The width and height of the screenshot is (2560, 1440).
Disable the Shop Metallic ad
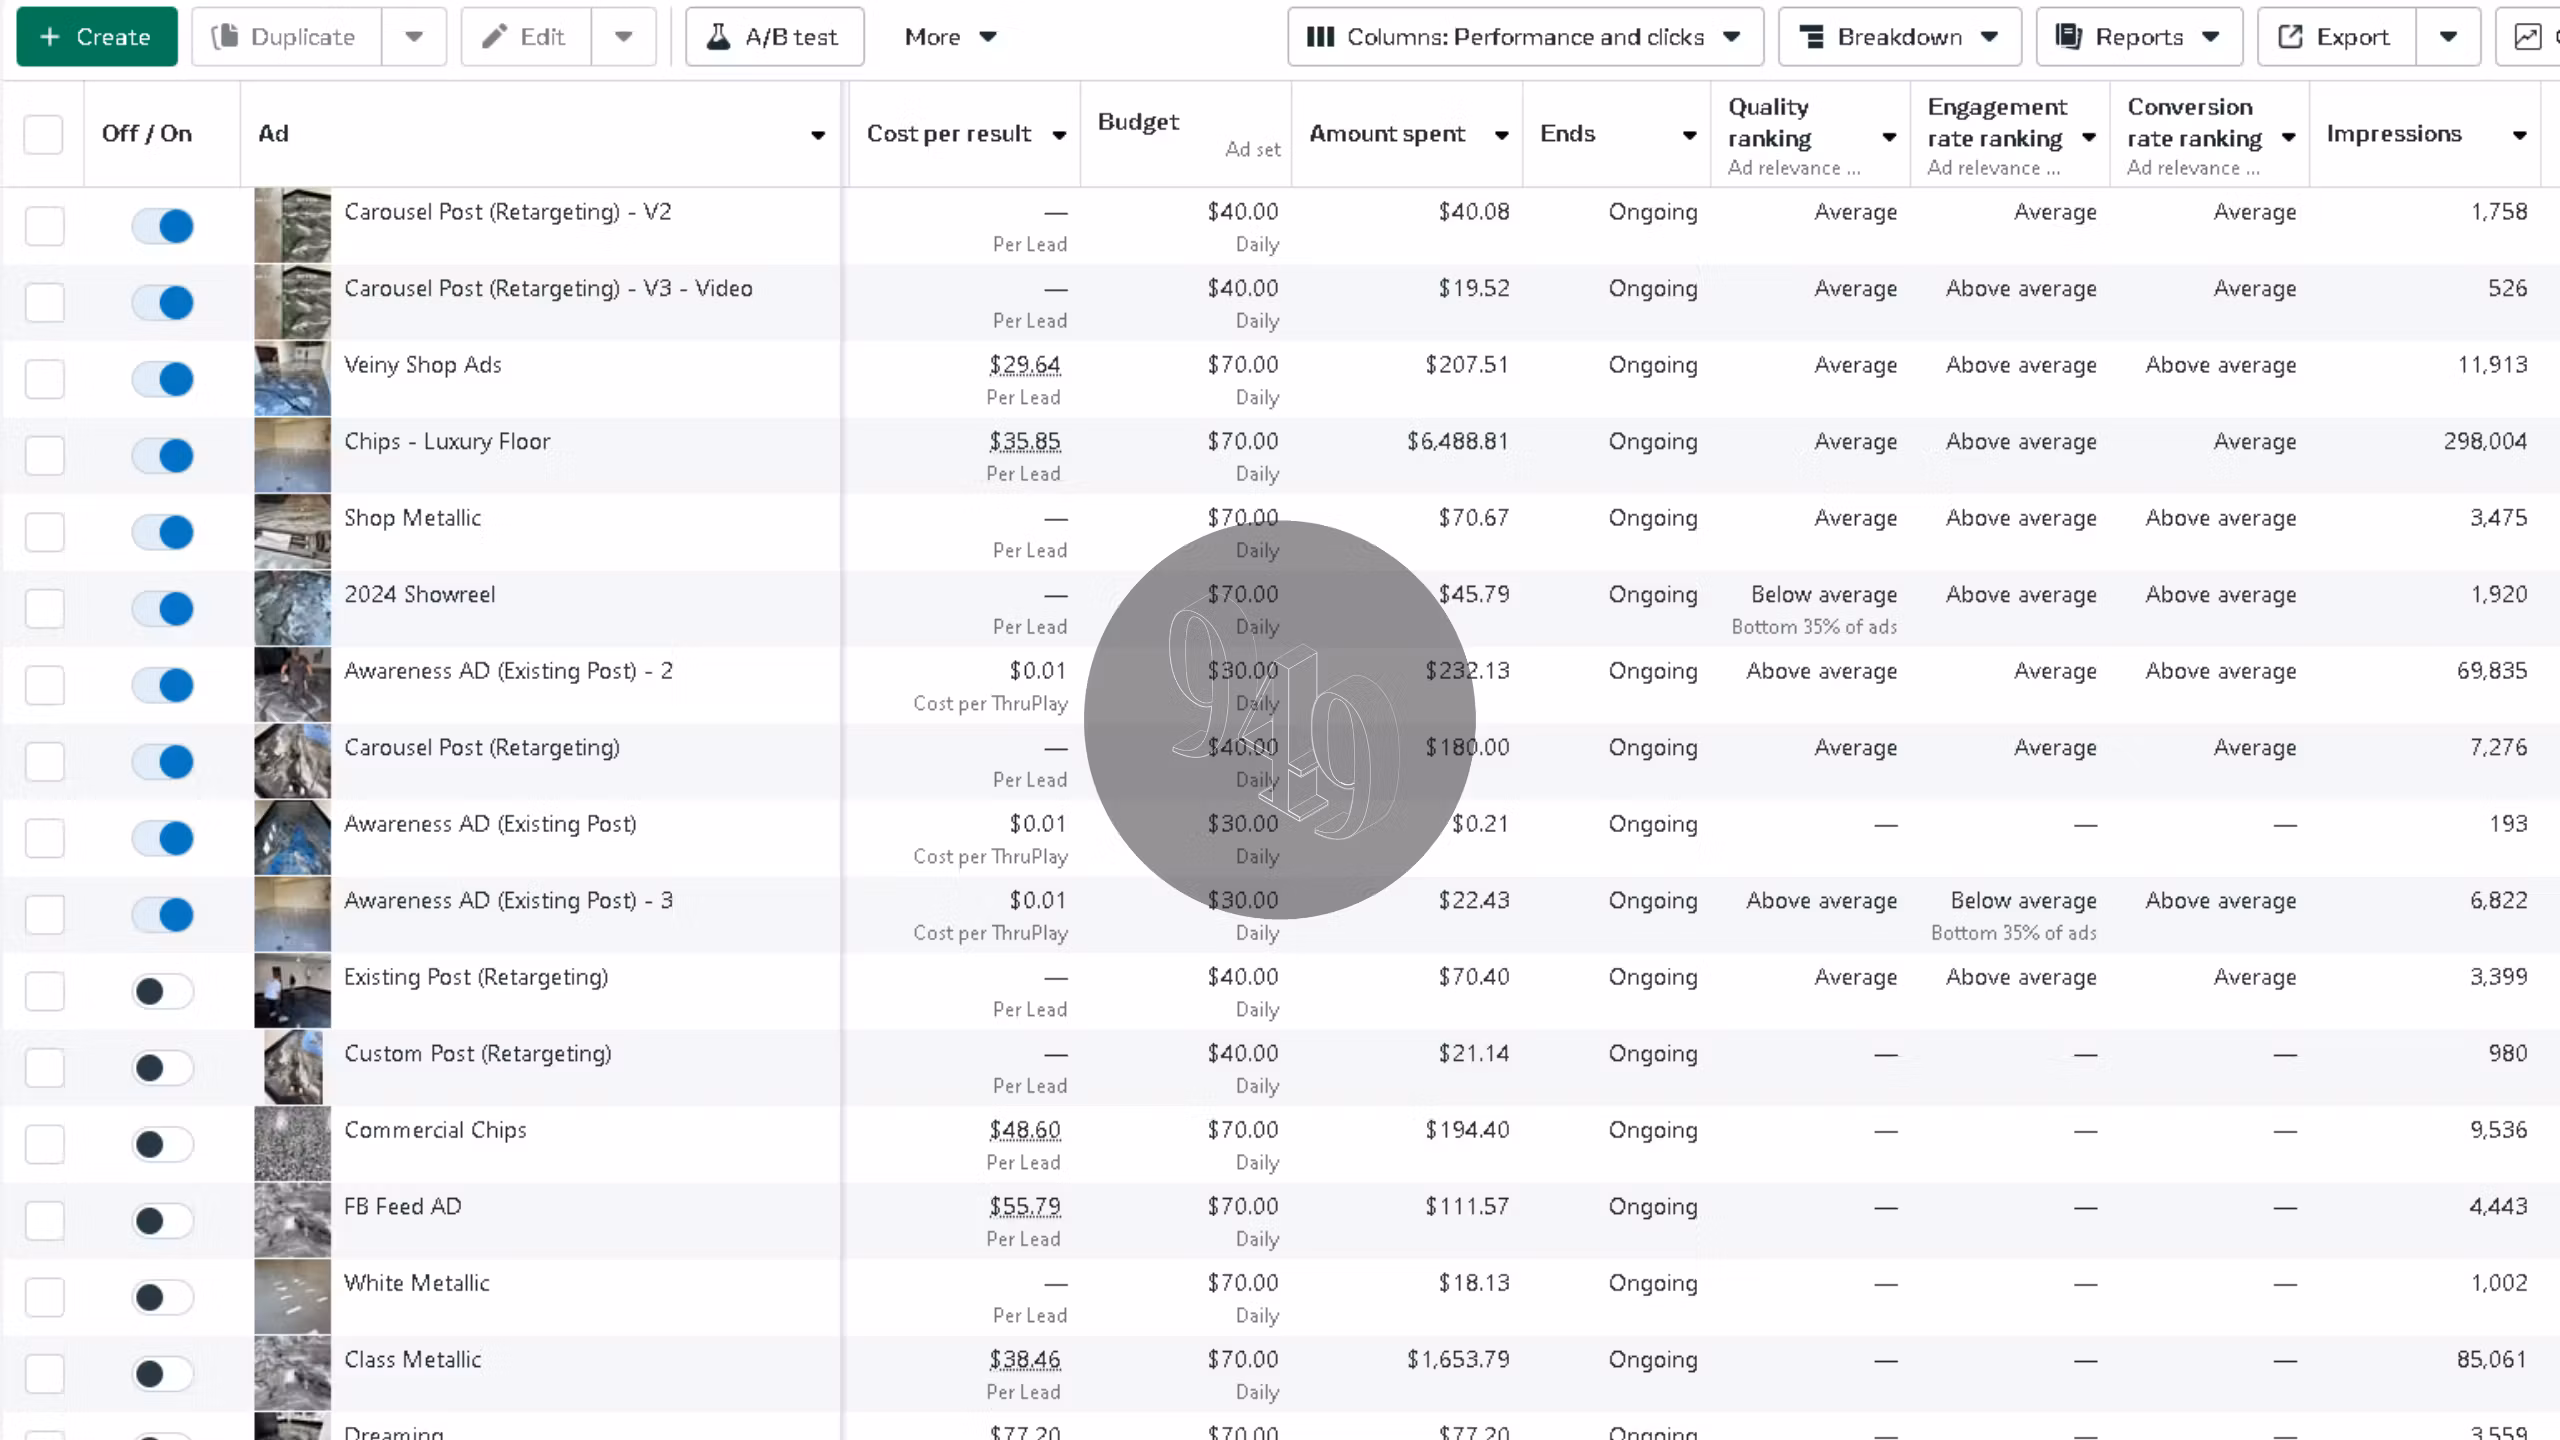[x=162, y=532]
